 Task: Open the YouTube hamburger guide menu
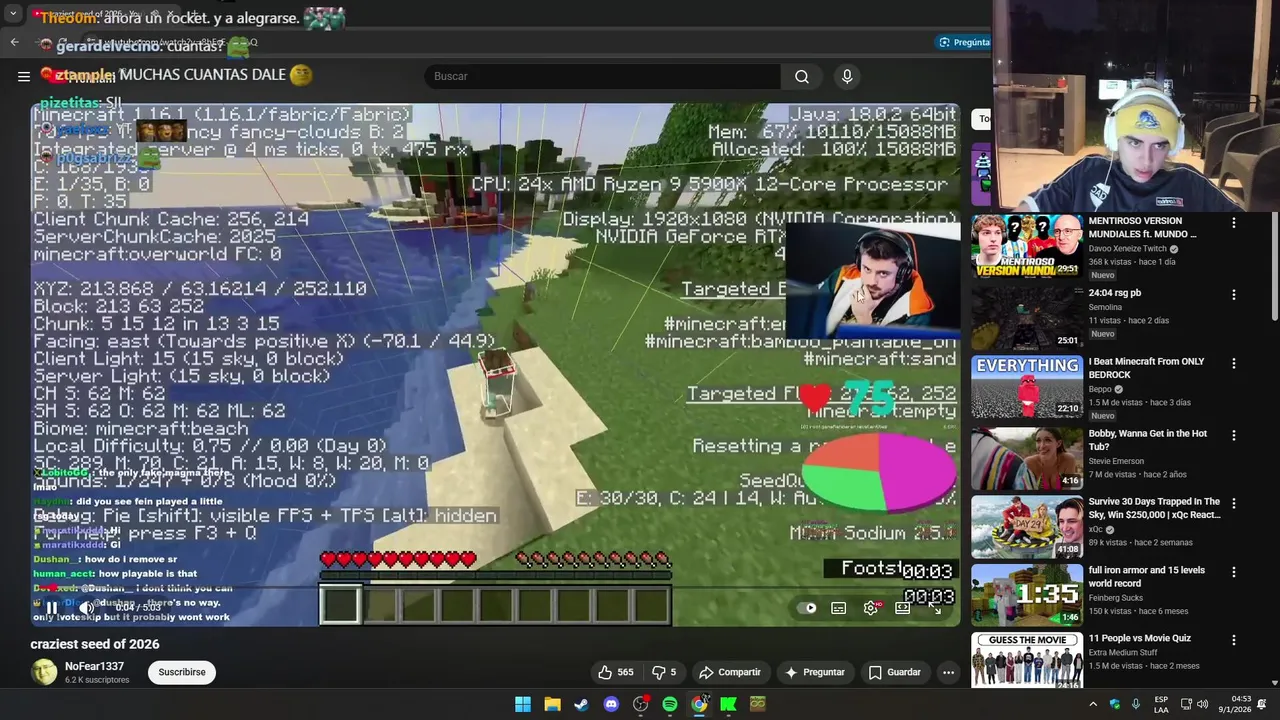tap(24, 76)
